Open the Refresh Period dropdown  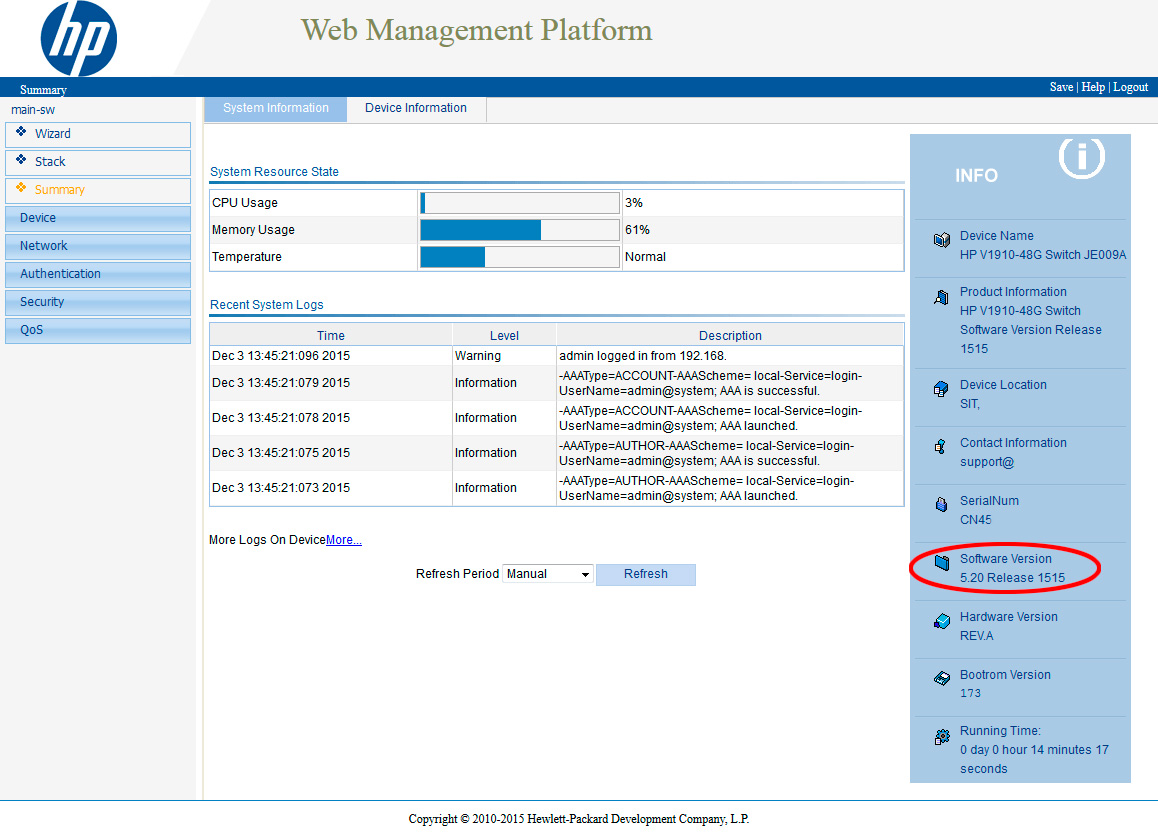(x=548, y=574)
